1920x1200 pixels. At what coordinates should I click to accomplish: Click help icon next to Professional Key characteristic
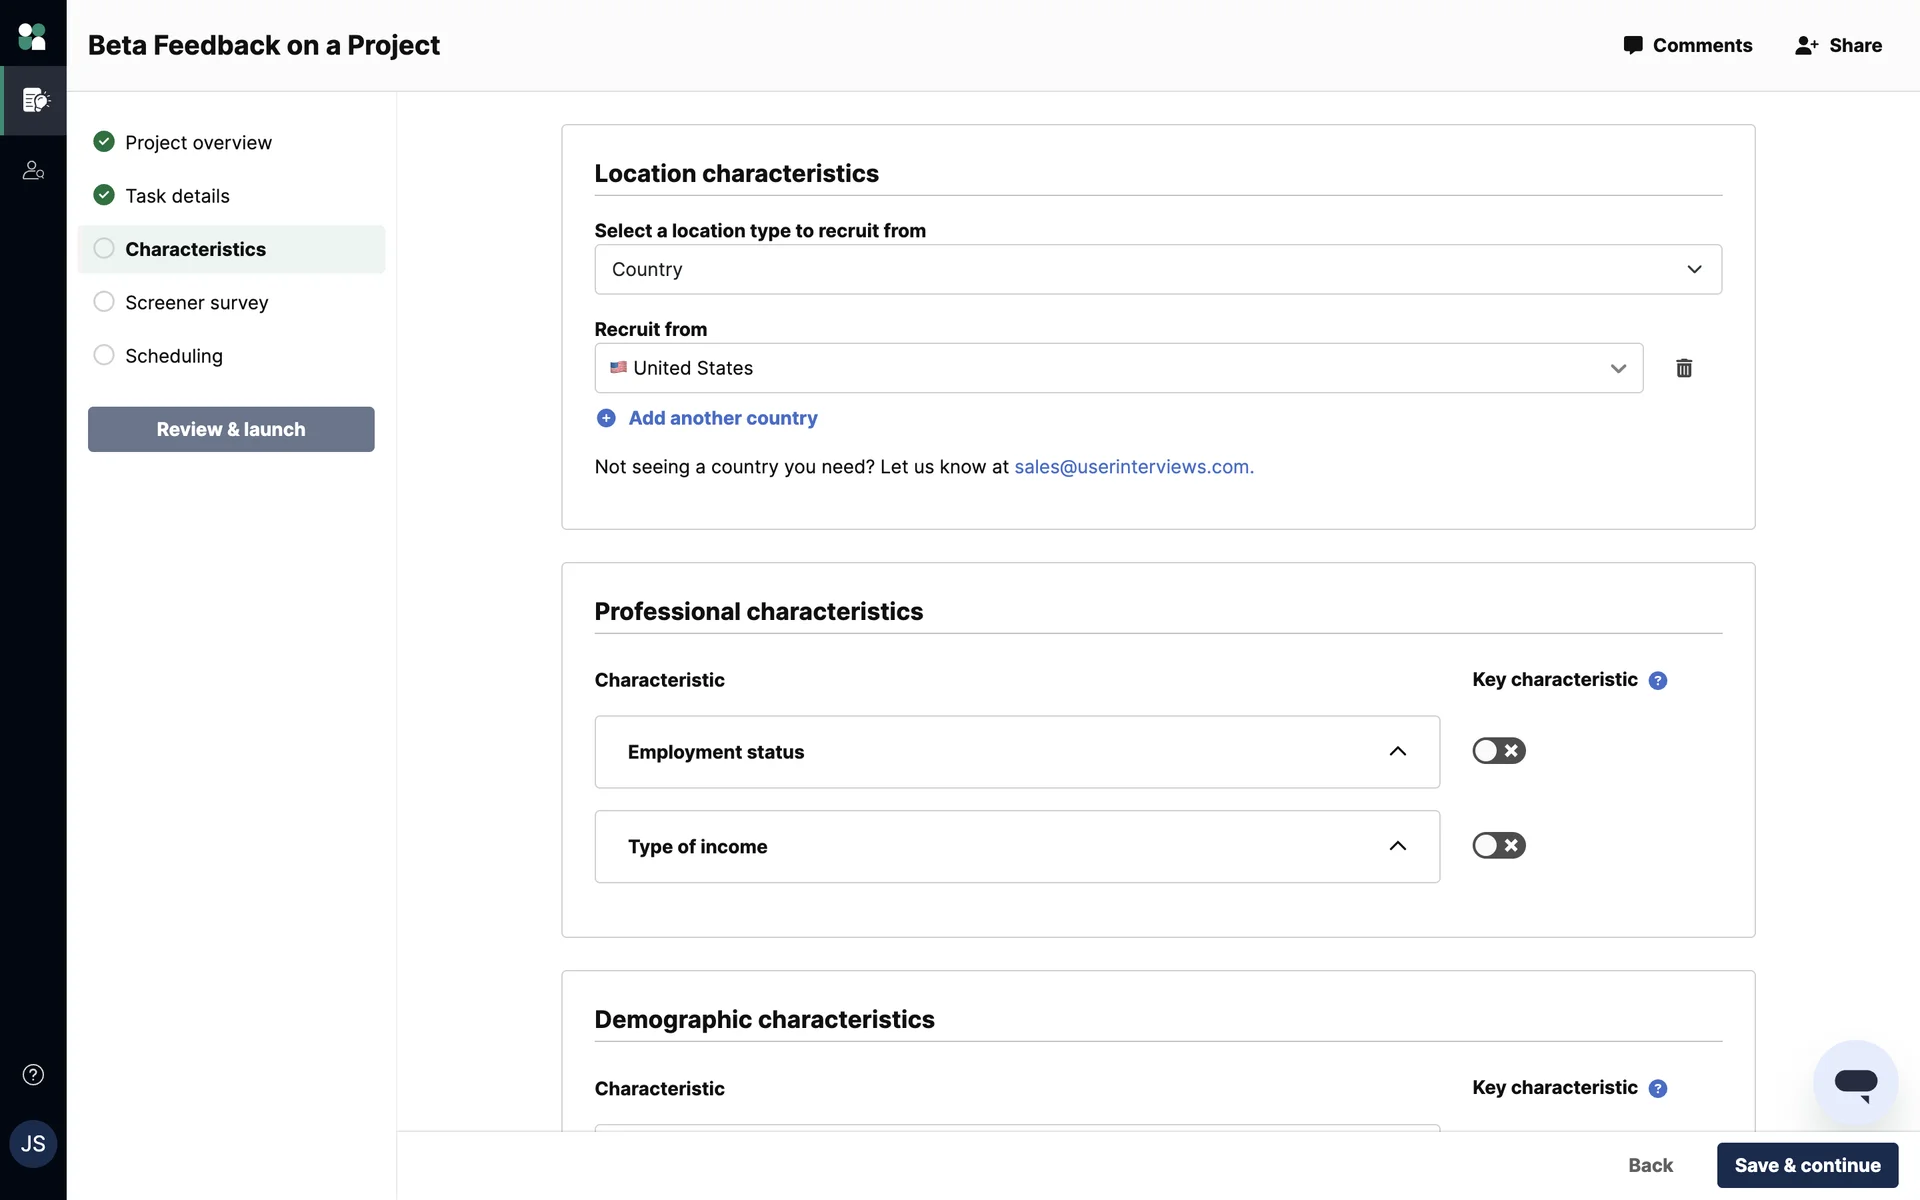tap(1658, 681)
